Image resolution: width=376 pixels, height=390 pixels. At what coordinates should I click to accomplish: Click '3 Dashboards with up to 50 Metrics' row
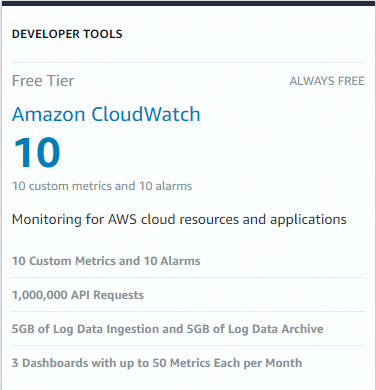(x=188, y=363)
